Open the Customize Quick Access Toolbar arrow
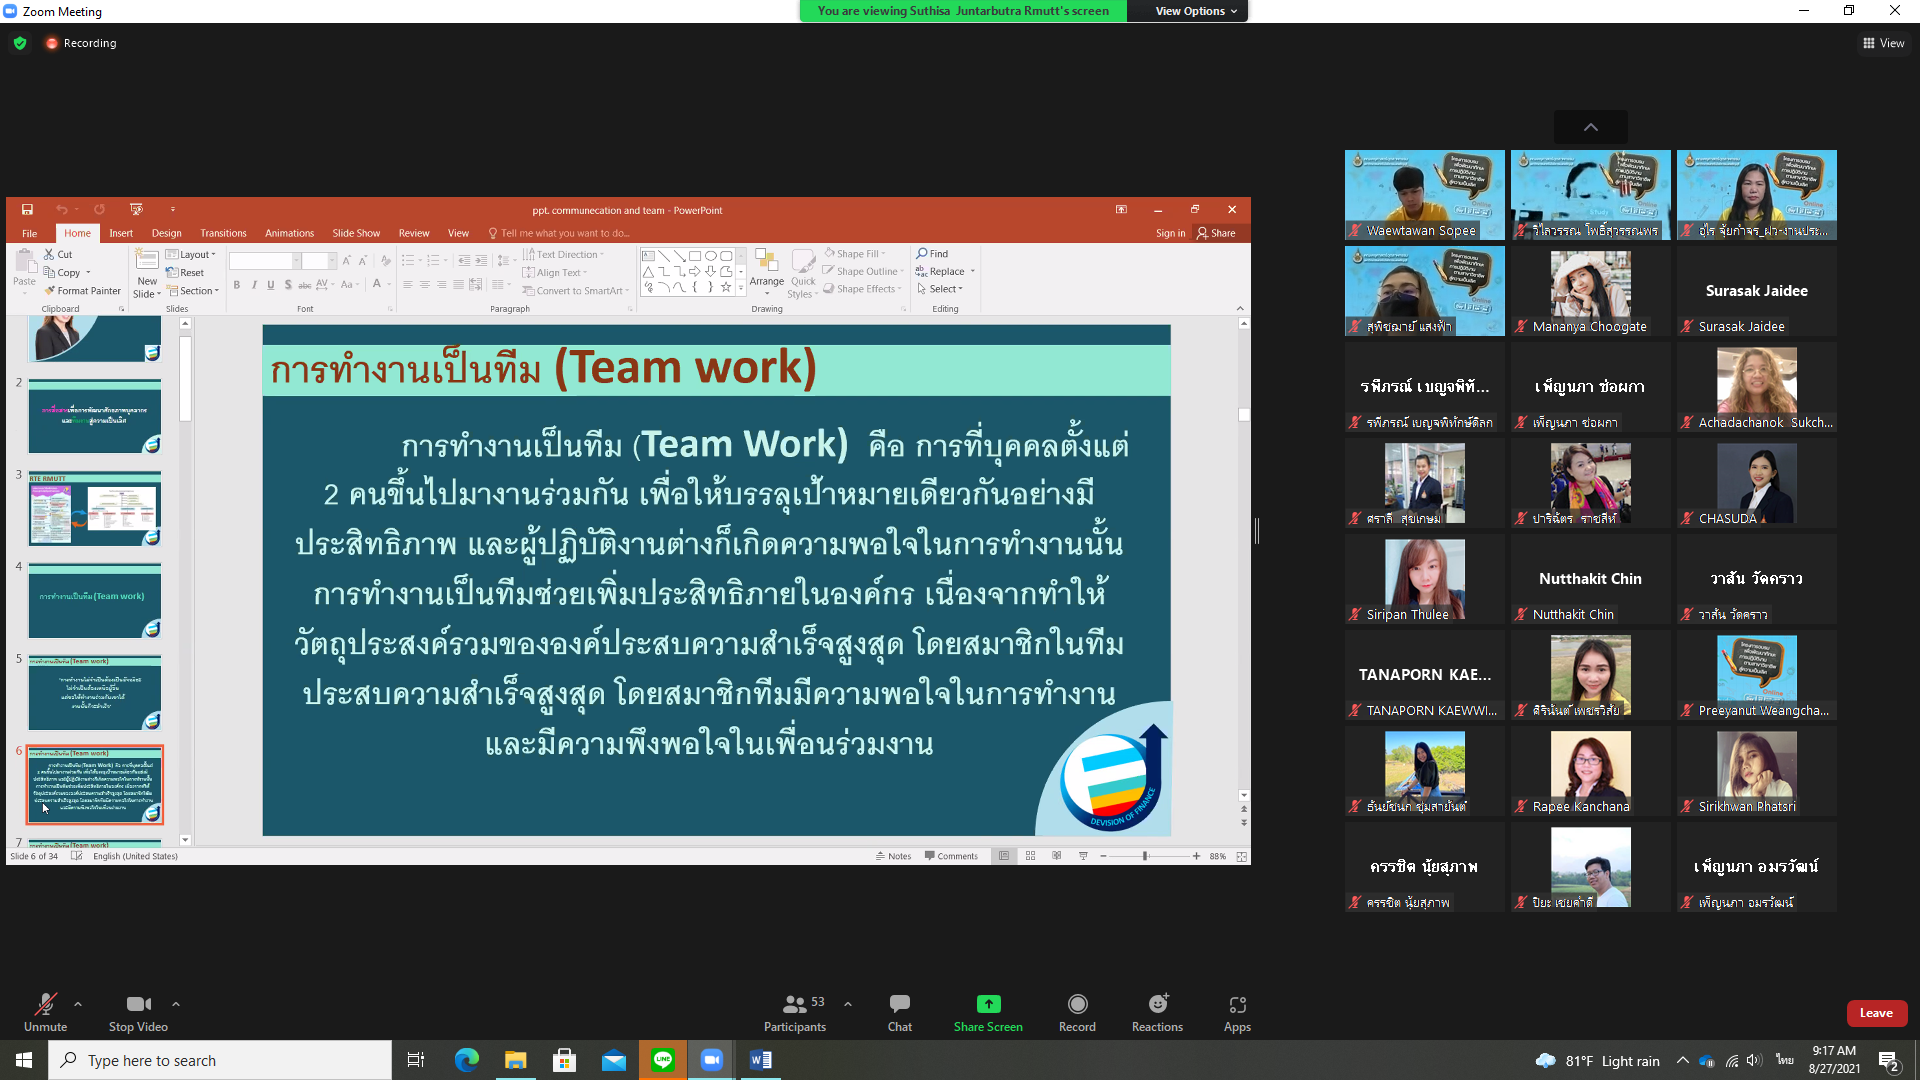1920x1080 pixels. [172, 210]
